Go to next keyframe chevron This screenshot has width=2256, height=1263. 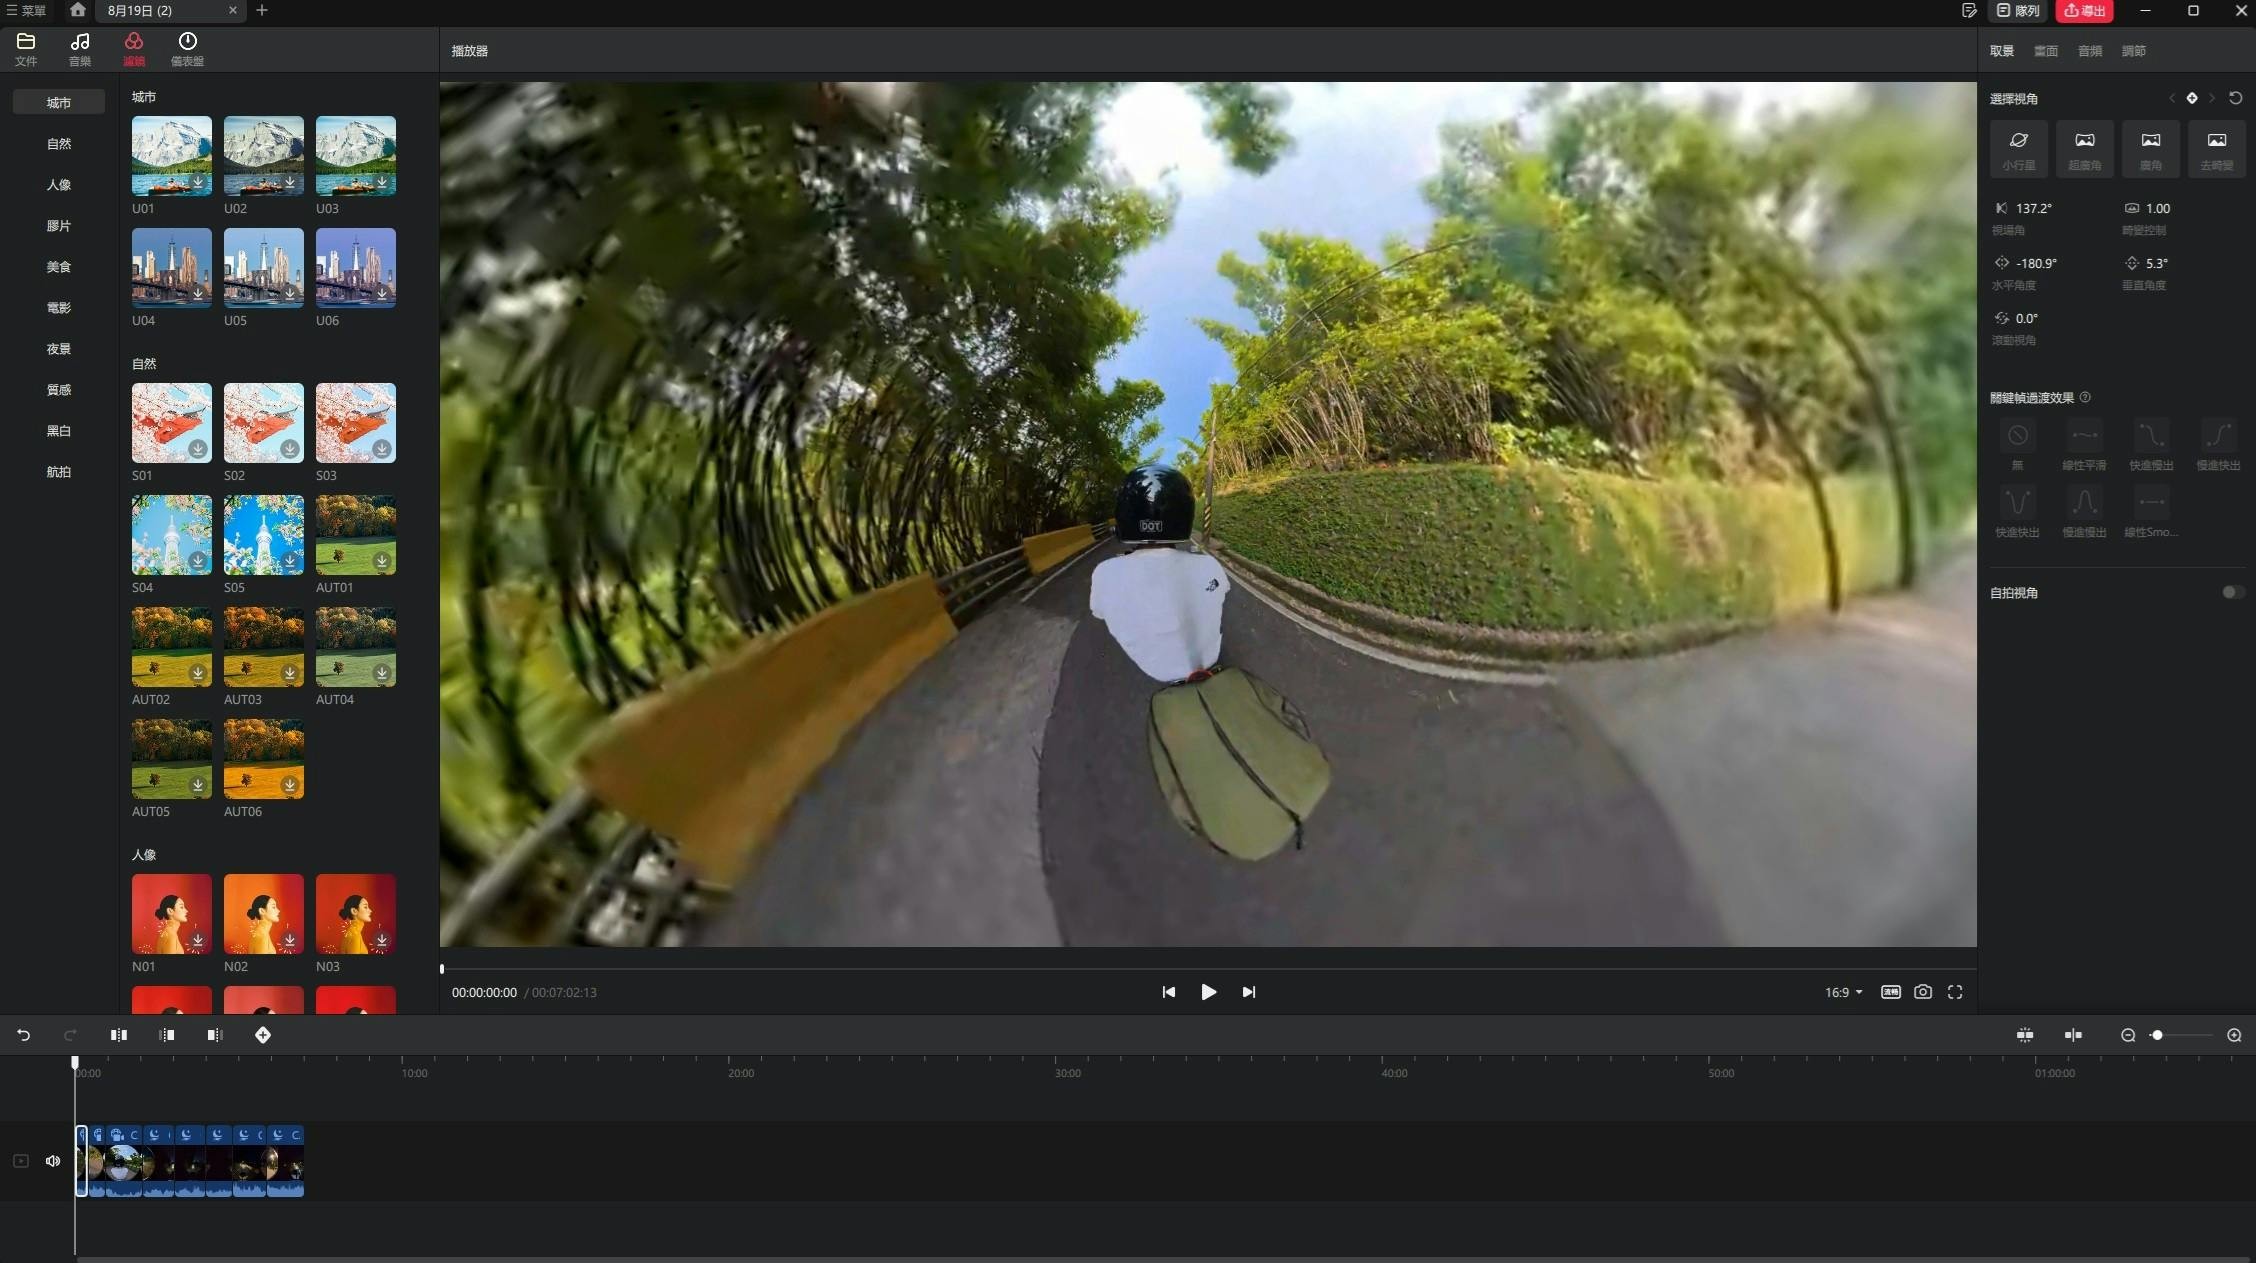coord(2212,98)
